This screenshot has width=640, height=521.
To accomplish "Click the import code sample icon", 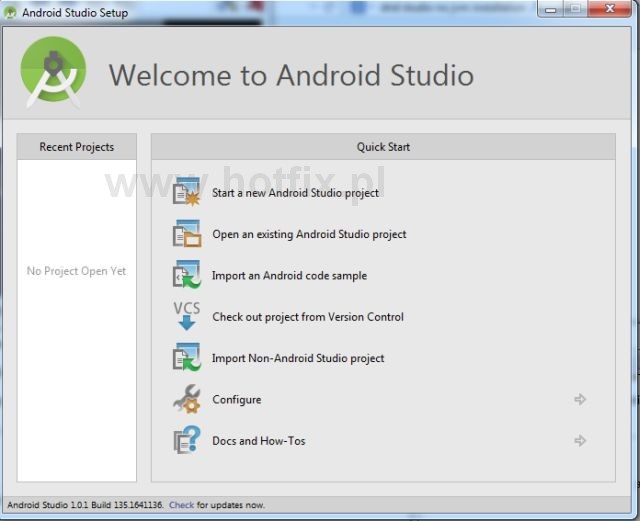I will point(187,275).
